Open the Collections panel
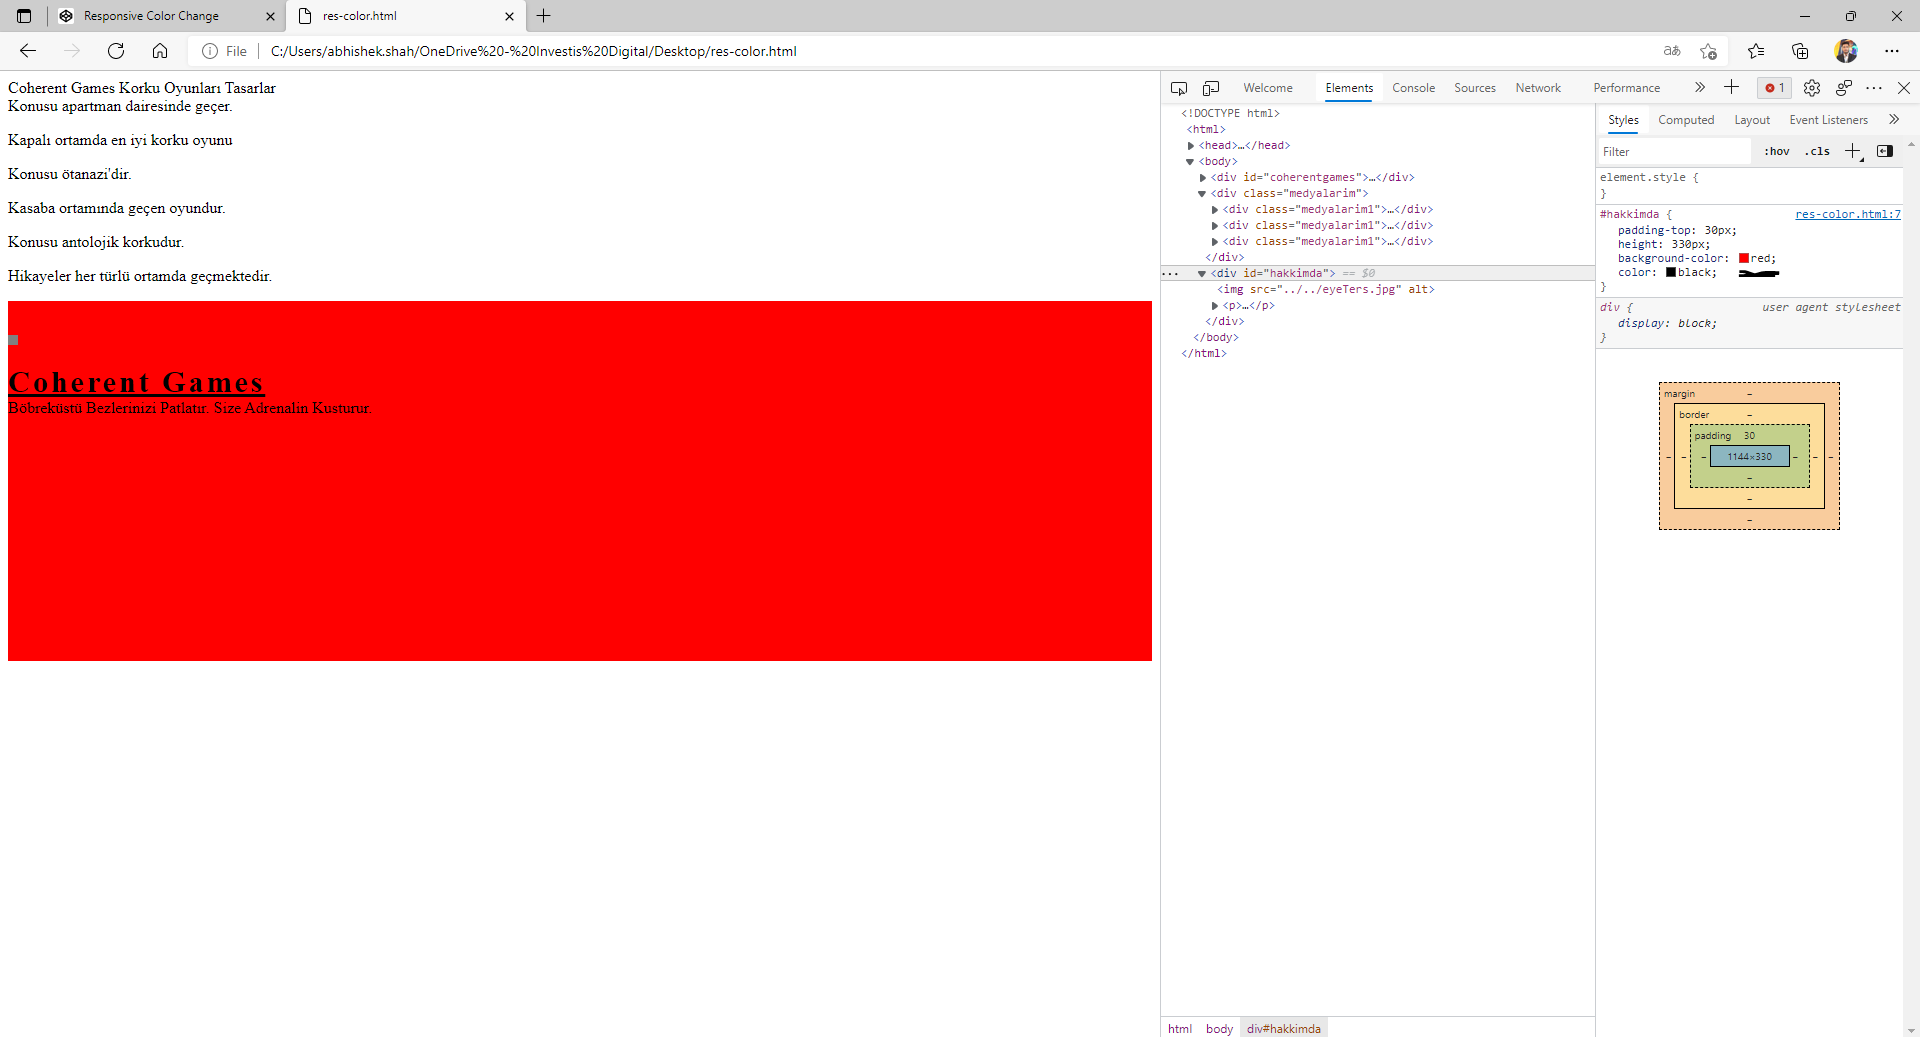The height and width of the screenshot is (1037, 1920). 1800,51
